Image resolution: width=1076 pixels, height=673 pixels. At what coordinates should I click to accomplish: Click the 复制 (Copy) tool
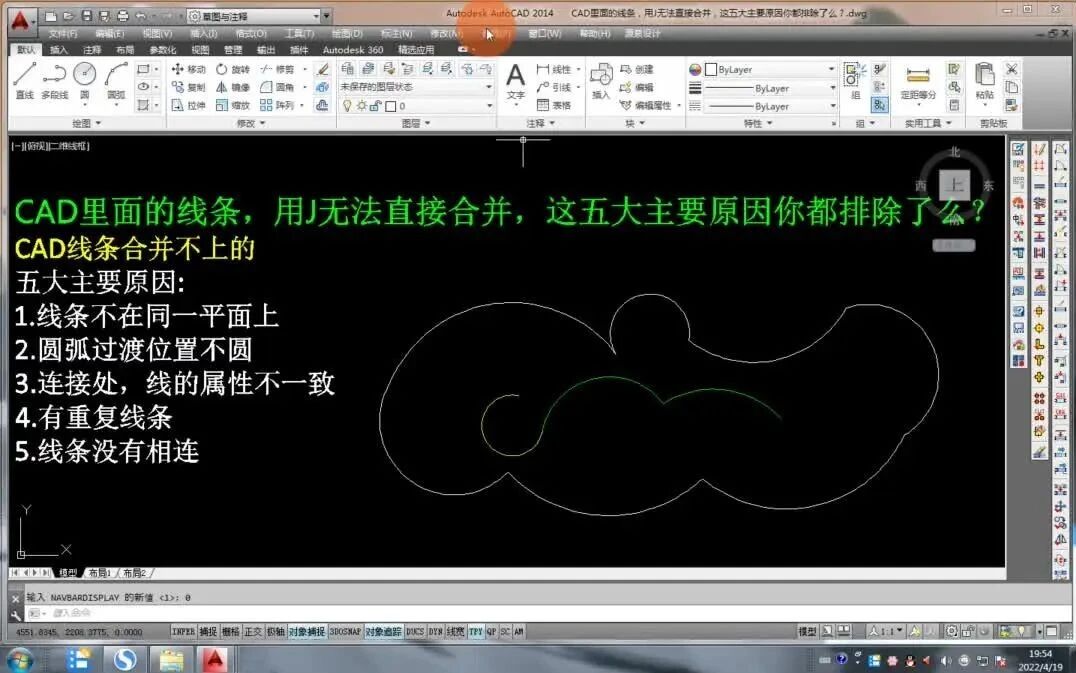pyautogui.click(x=189, y=87)
